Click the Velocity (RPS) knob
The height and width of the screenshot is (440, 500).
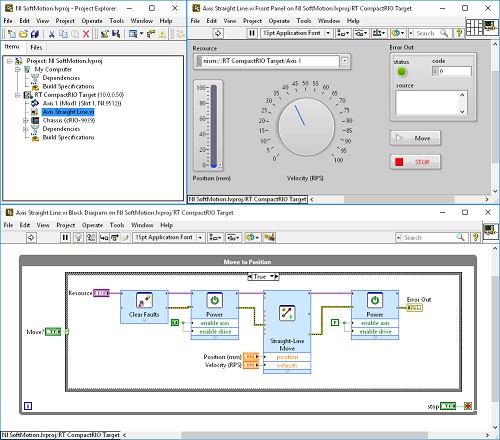306,127
